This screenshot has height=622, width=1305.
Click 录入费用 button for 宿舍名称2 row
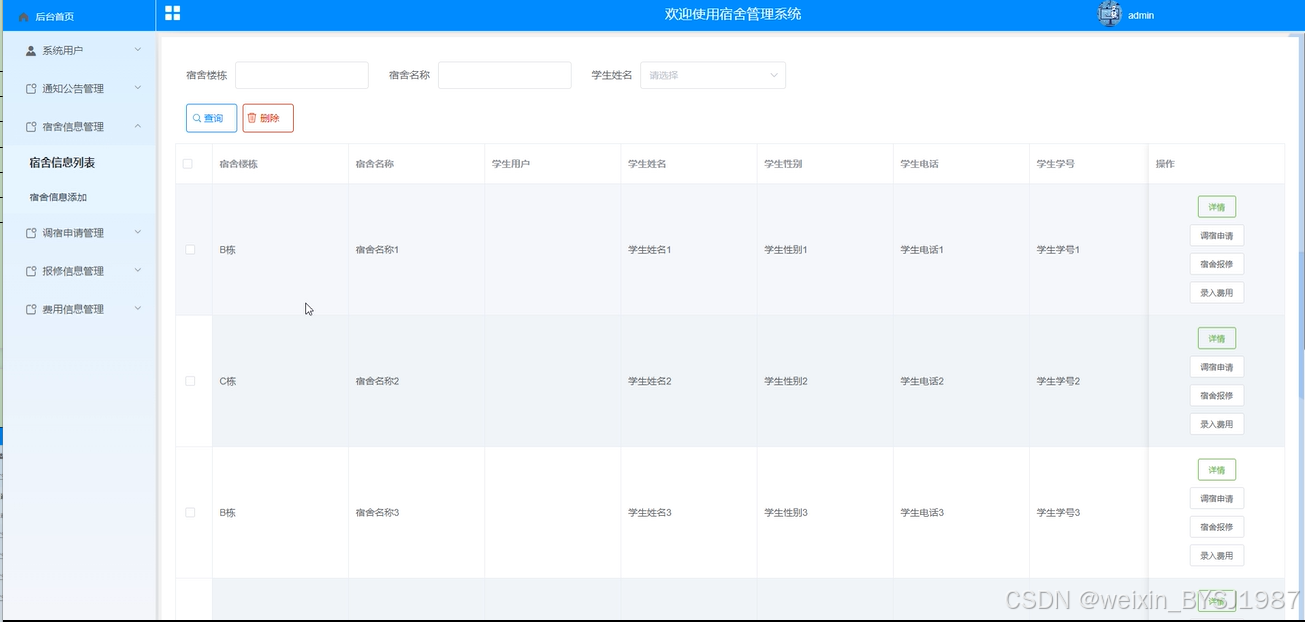(1217, 424)
